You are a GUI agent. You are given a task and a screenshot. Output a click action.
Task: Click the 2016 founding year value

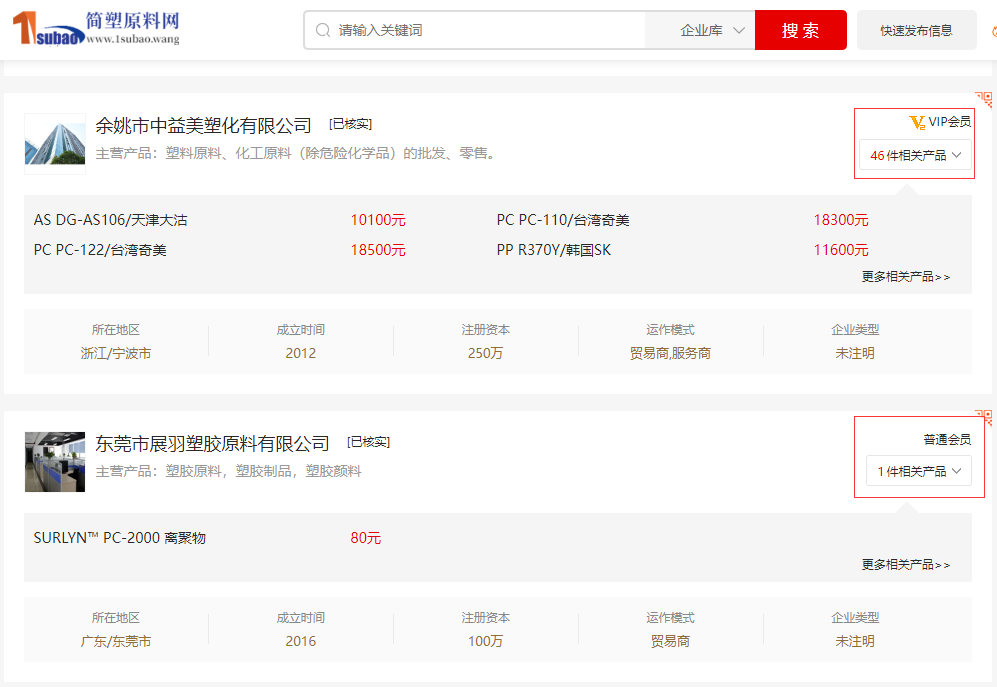coord(301,641)
